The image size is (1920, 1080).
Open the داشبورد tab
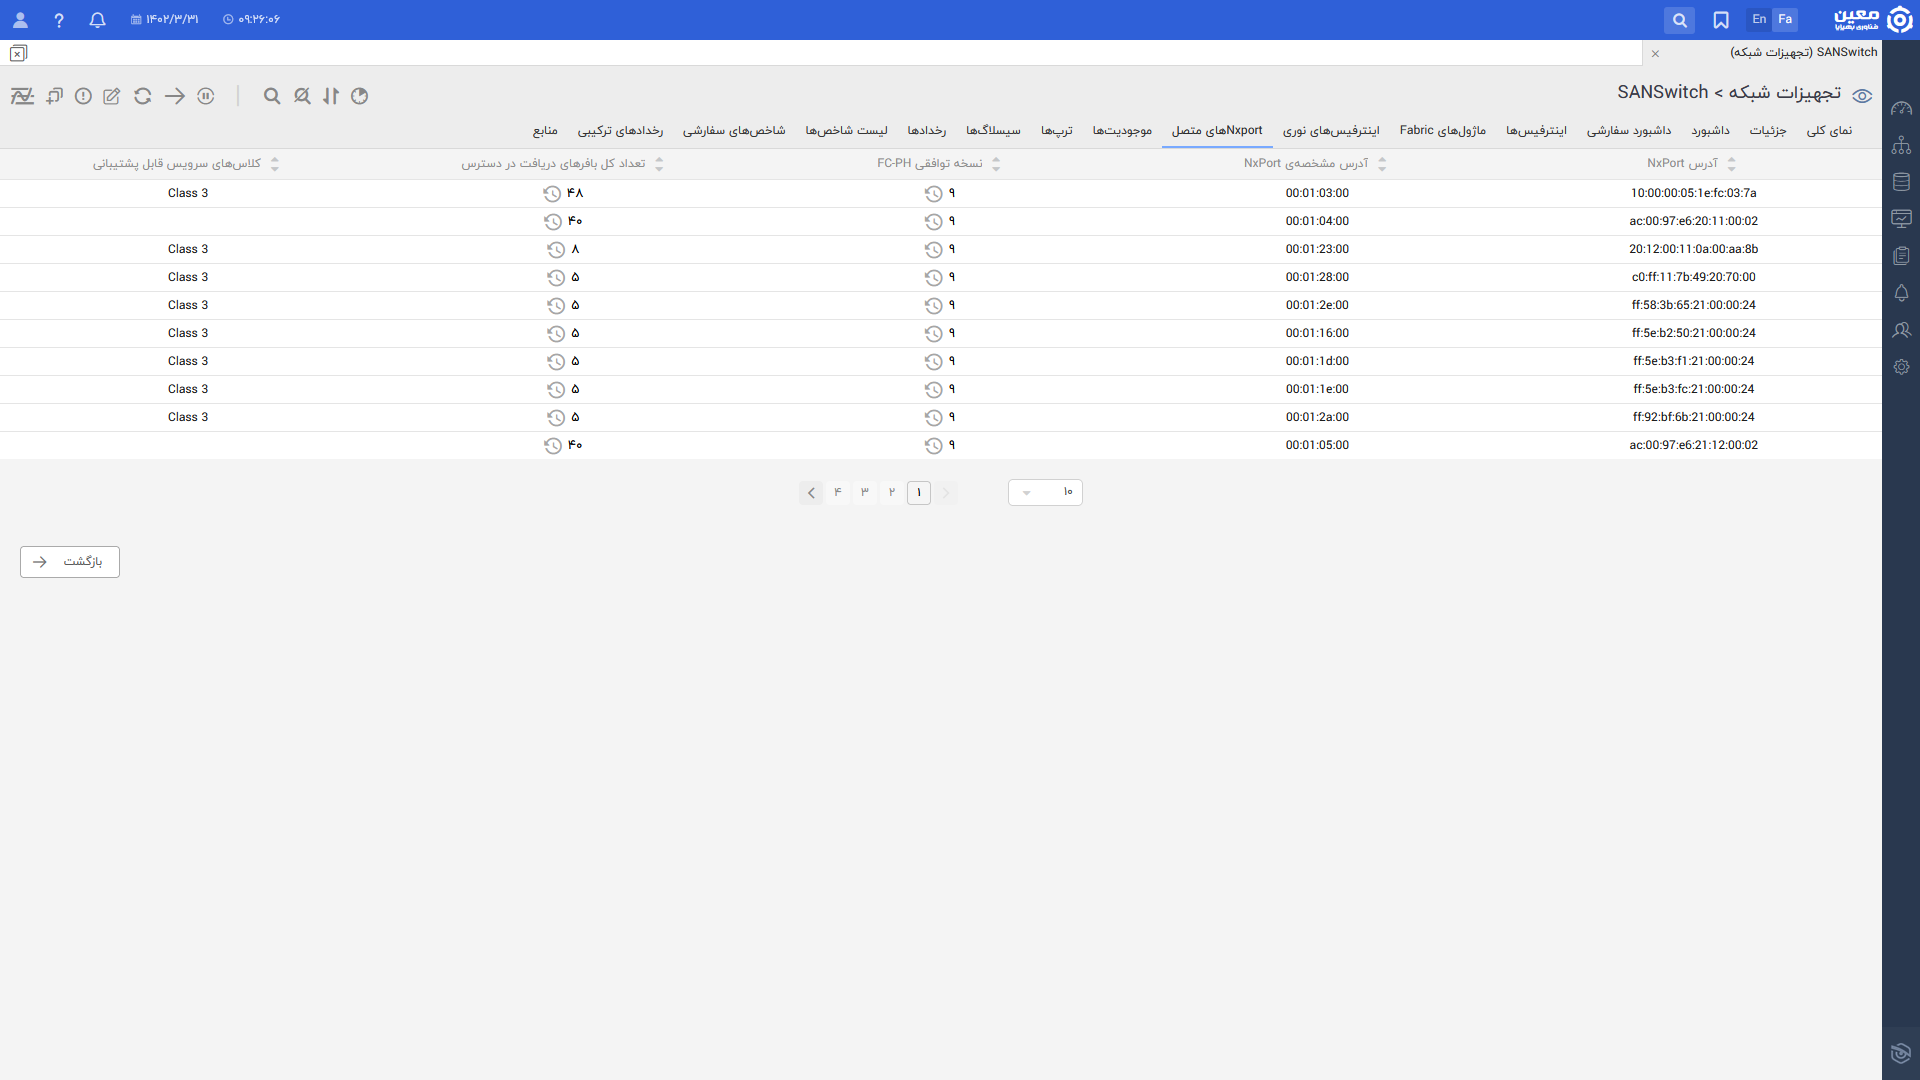pos(1710,130)
